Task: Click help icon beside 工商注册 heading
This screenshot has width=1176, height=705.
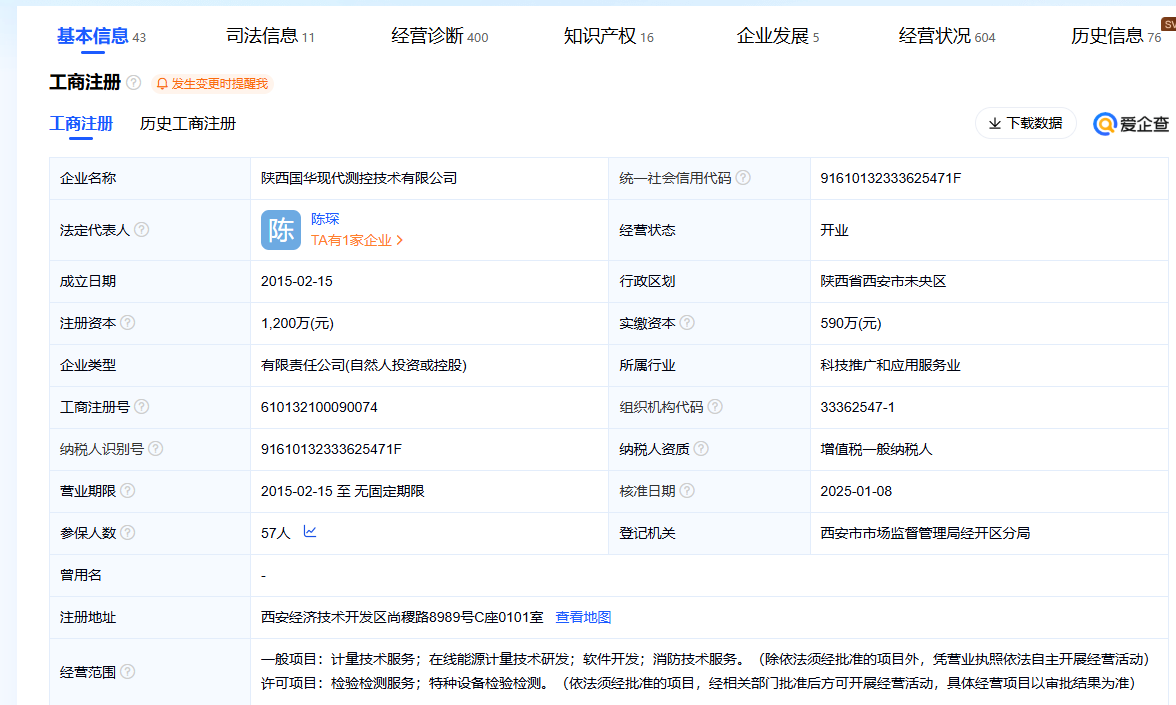Action: (133, 83)
